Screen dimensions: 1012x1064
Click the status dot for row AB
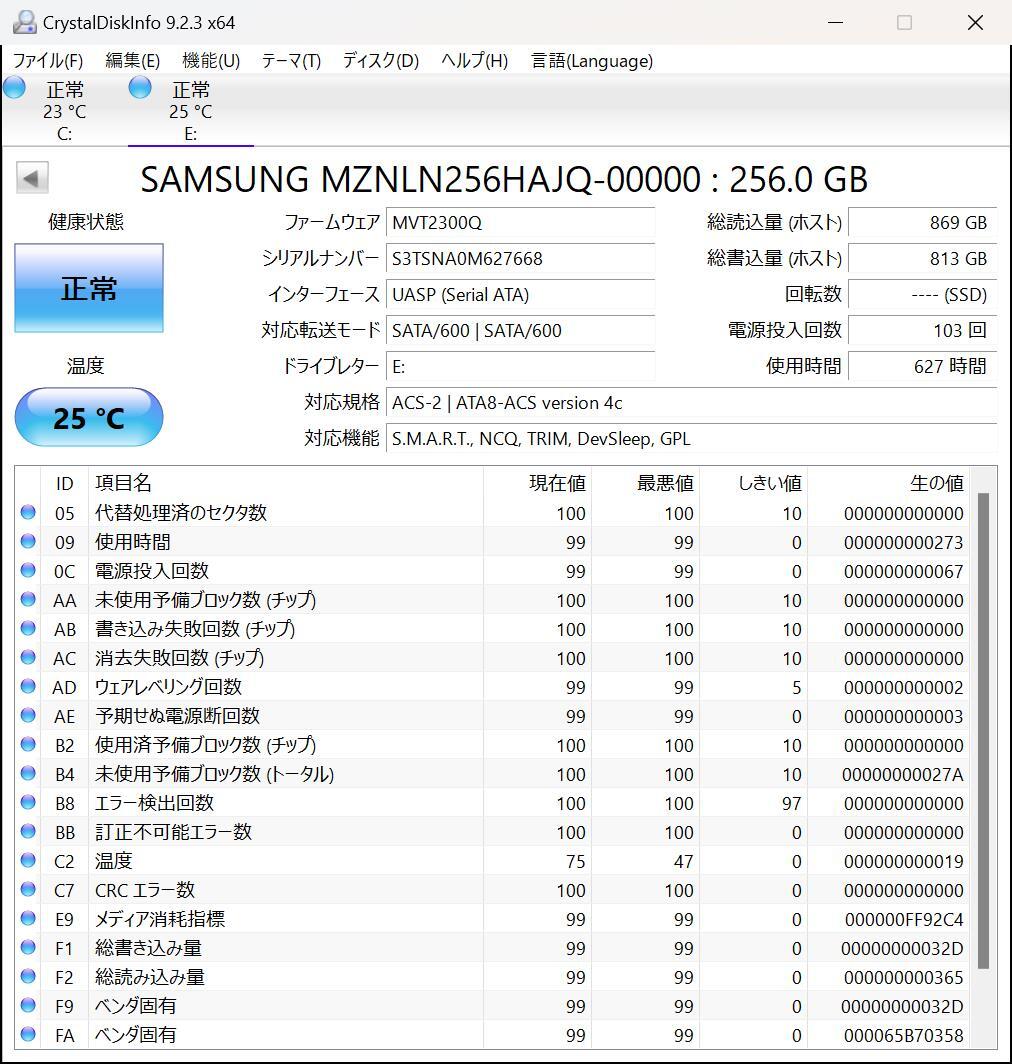(28, 628)
